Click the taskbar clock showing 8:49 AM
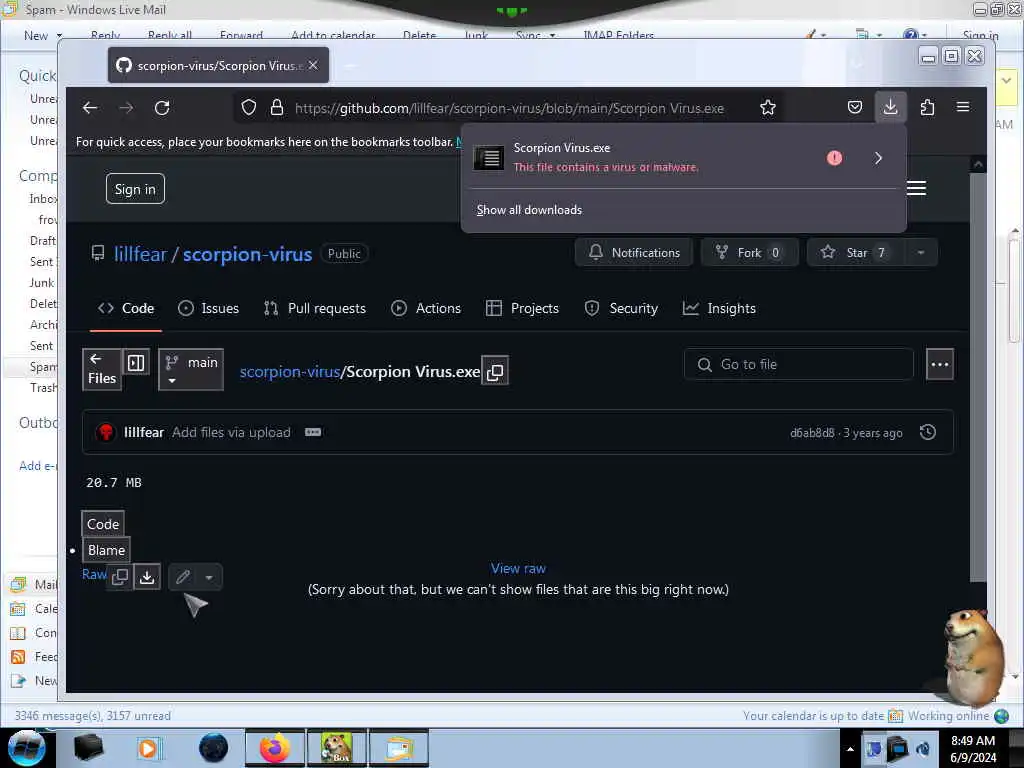Viewport: 1024px width, 768px height. click(x=973, y=749)
